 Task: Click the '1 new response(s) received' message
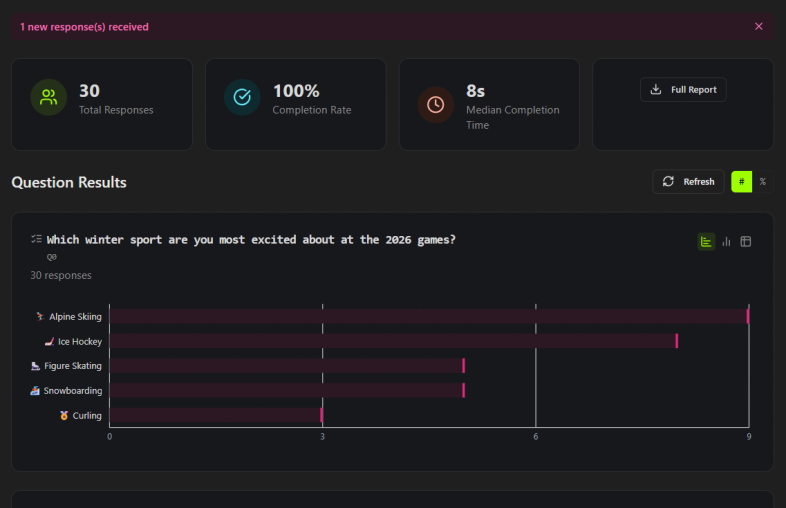click(x=84, y=27)
